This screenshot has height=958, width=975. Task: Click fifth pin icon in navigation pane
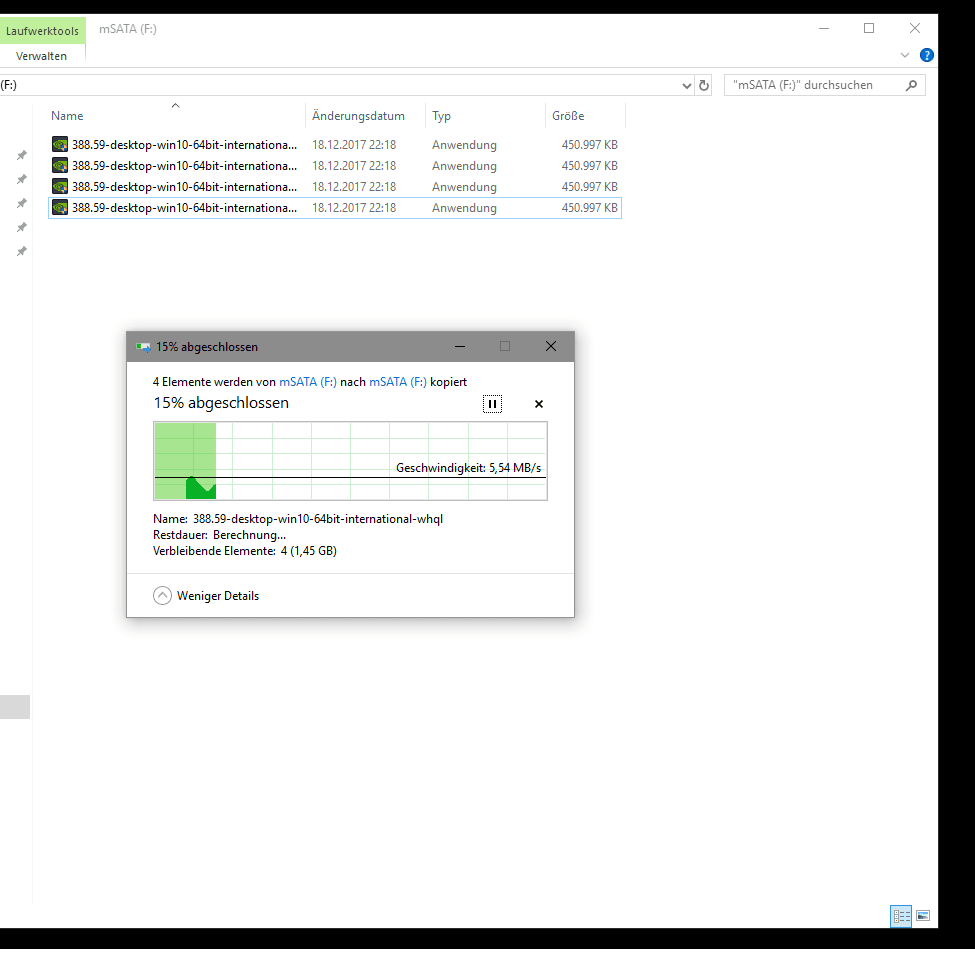[22, 251]
